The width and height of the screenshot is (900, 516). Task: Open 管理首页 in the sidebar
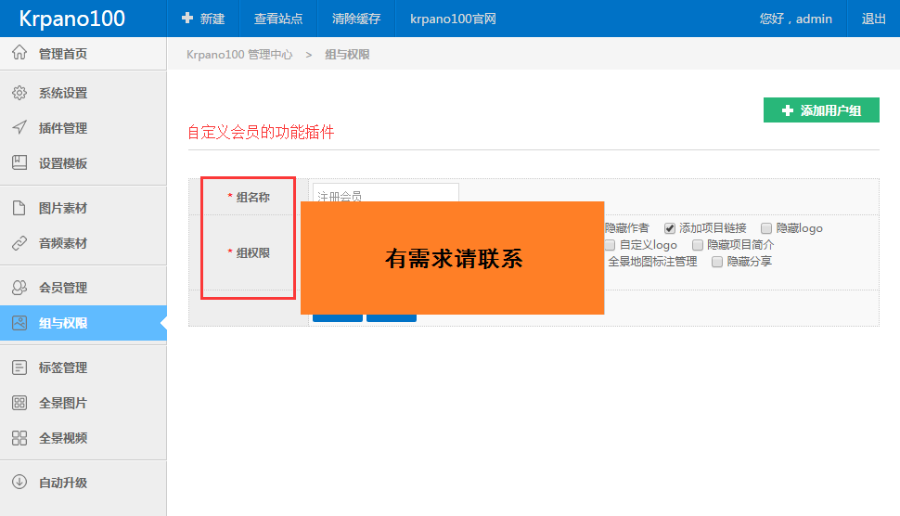tap(83, 53)
